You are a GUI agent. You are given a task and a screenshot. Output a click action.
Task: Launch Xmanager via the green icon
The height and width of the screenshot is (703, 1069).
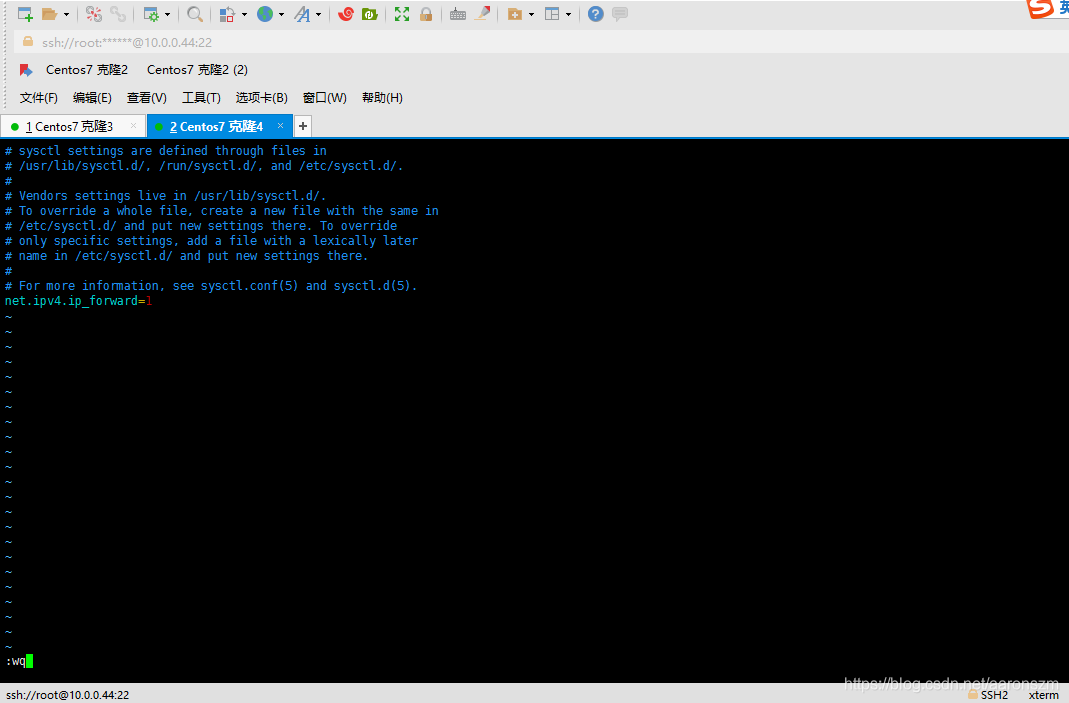370,14
